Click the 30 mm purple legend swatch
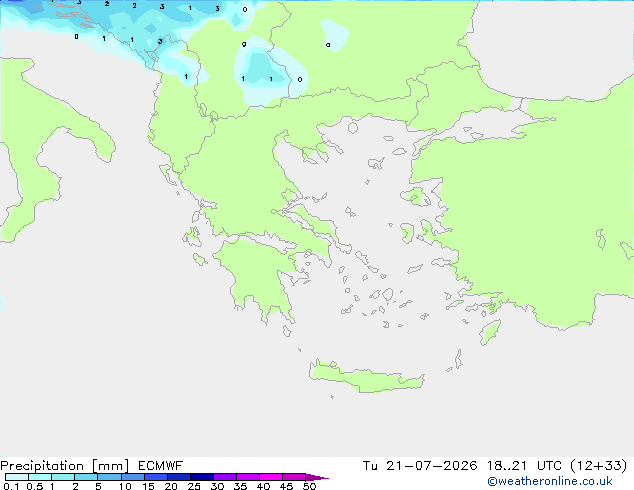This screenshot has width=634, height=490. coord(224,477)
